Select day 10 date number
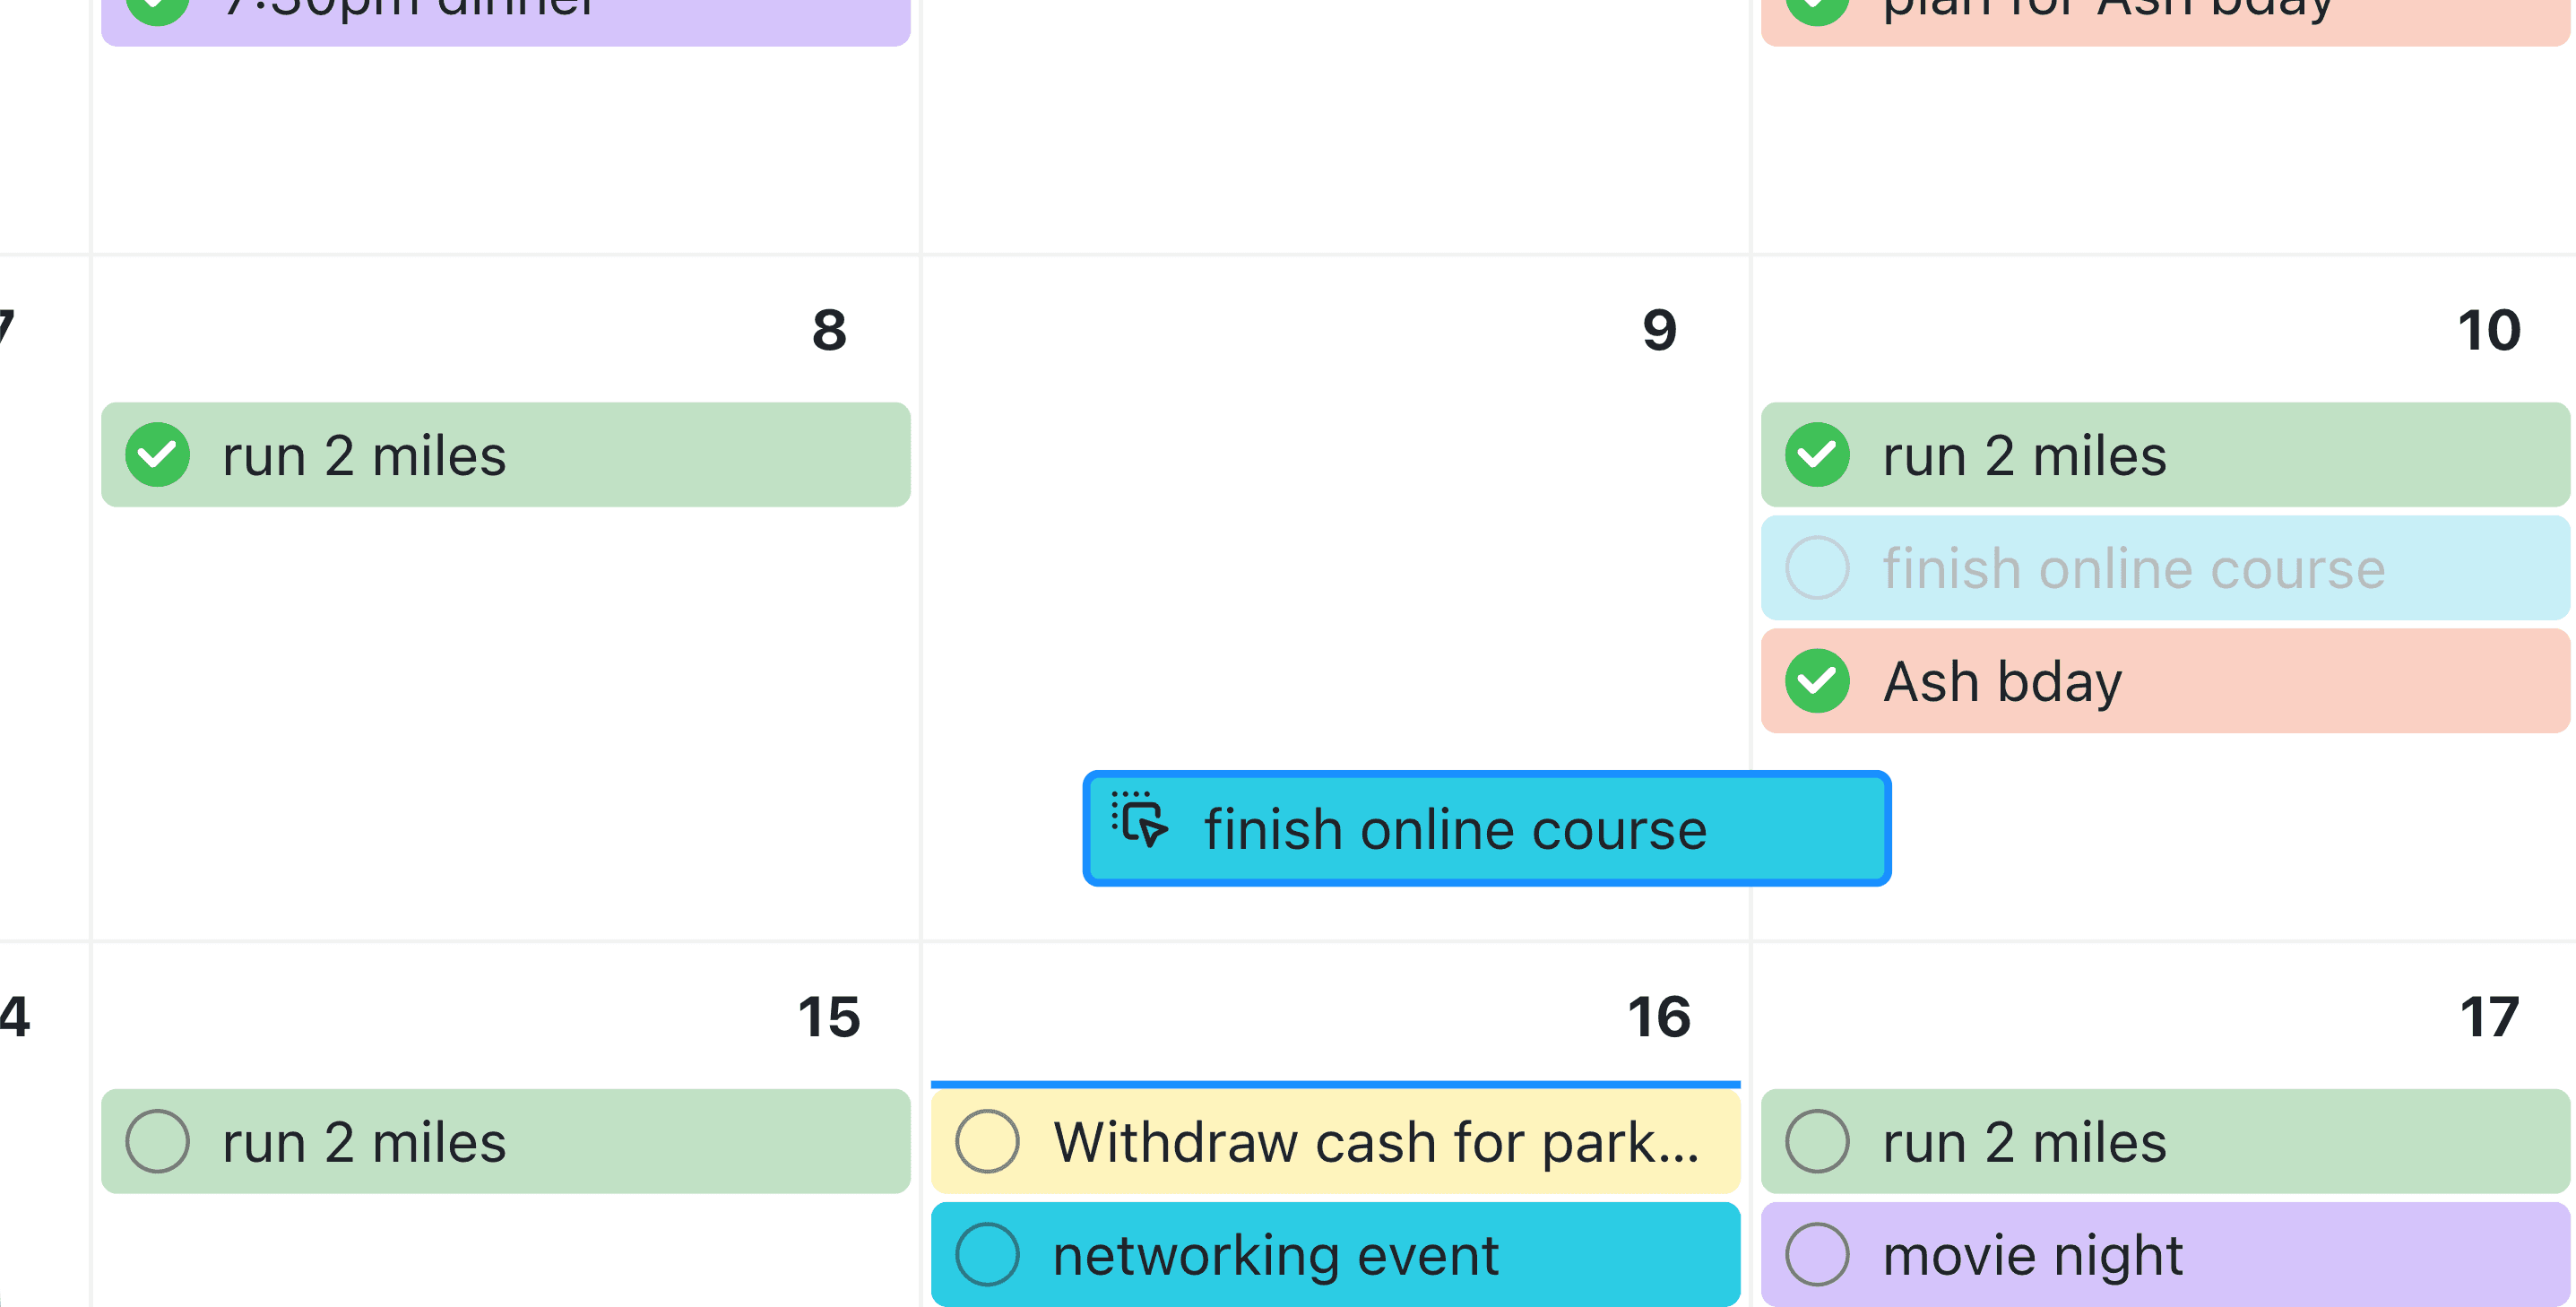2576x1307 pixels. [x=2489, y=330]
